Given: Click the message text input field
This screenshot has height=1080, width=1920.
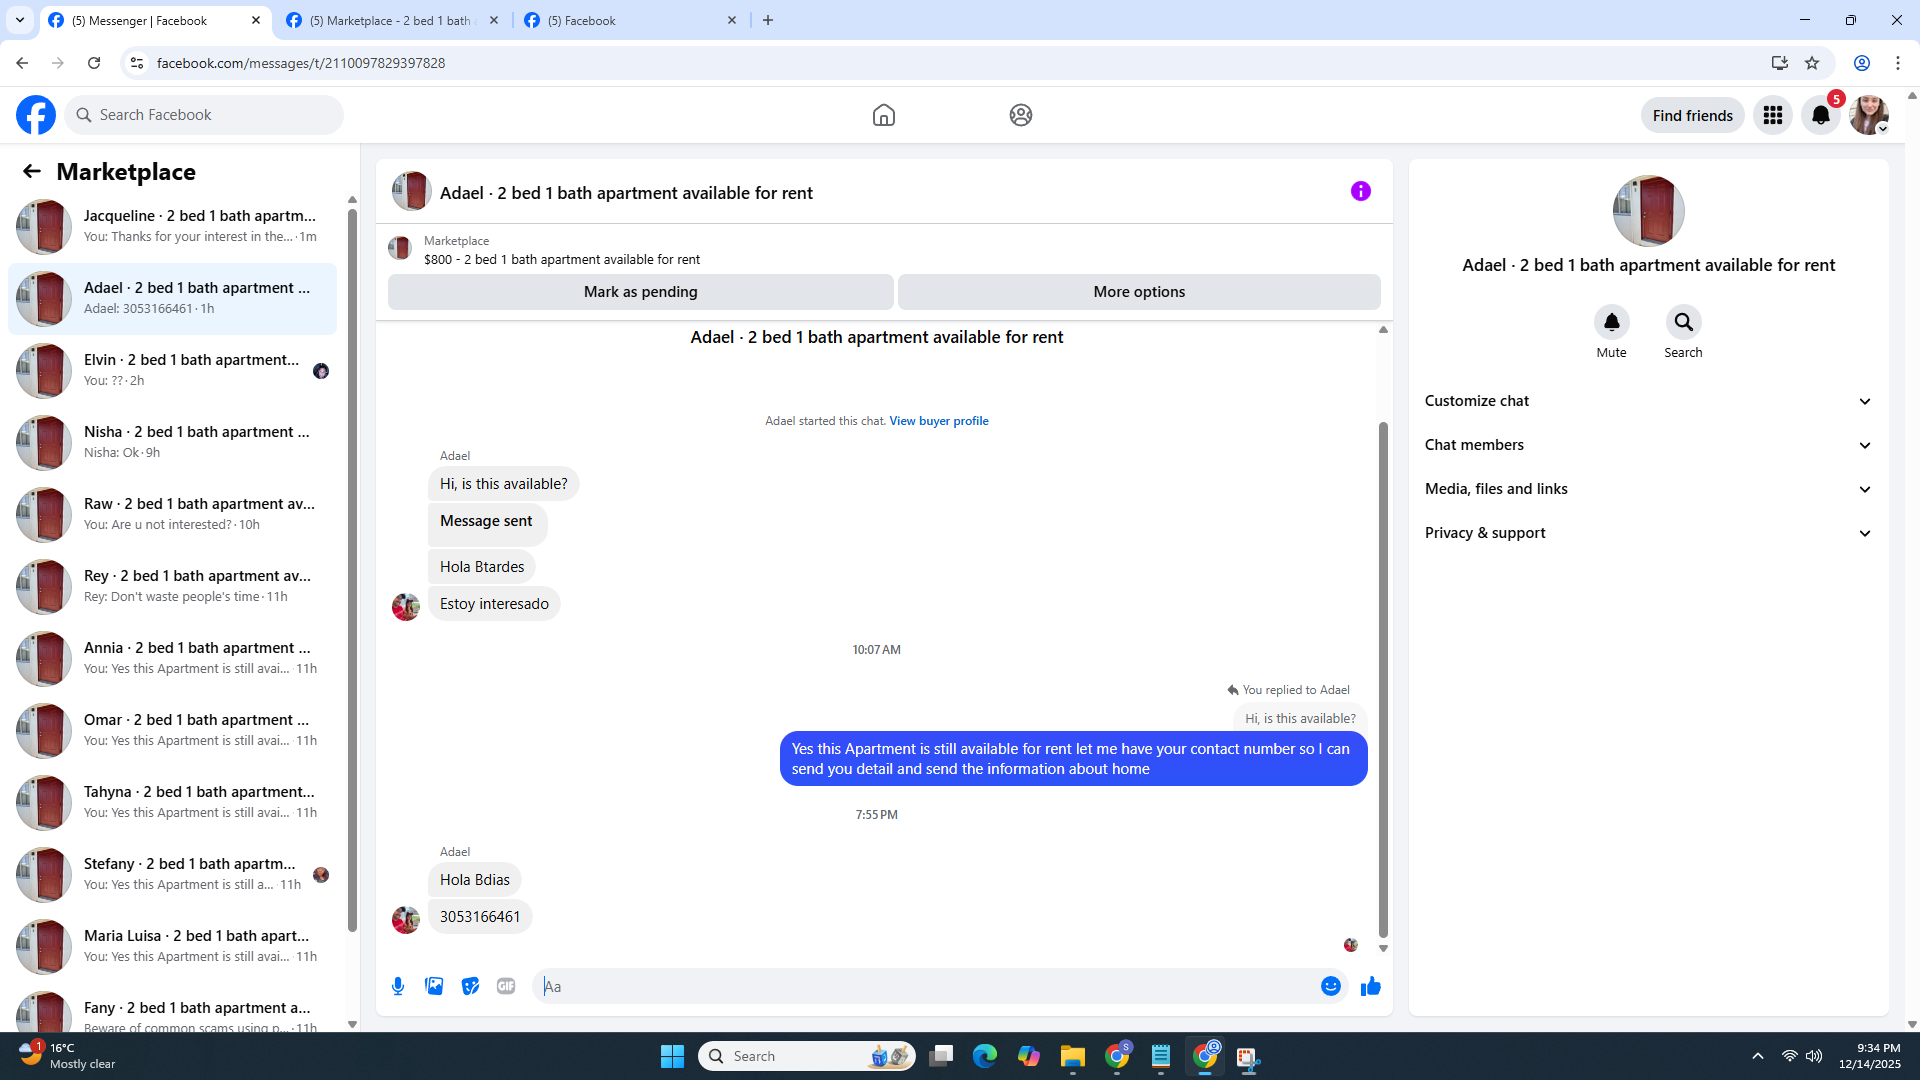Looking at the screenshot, I should click(925, 986).
